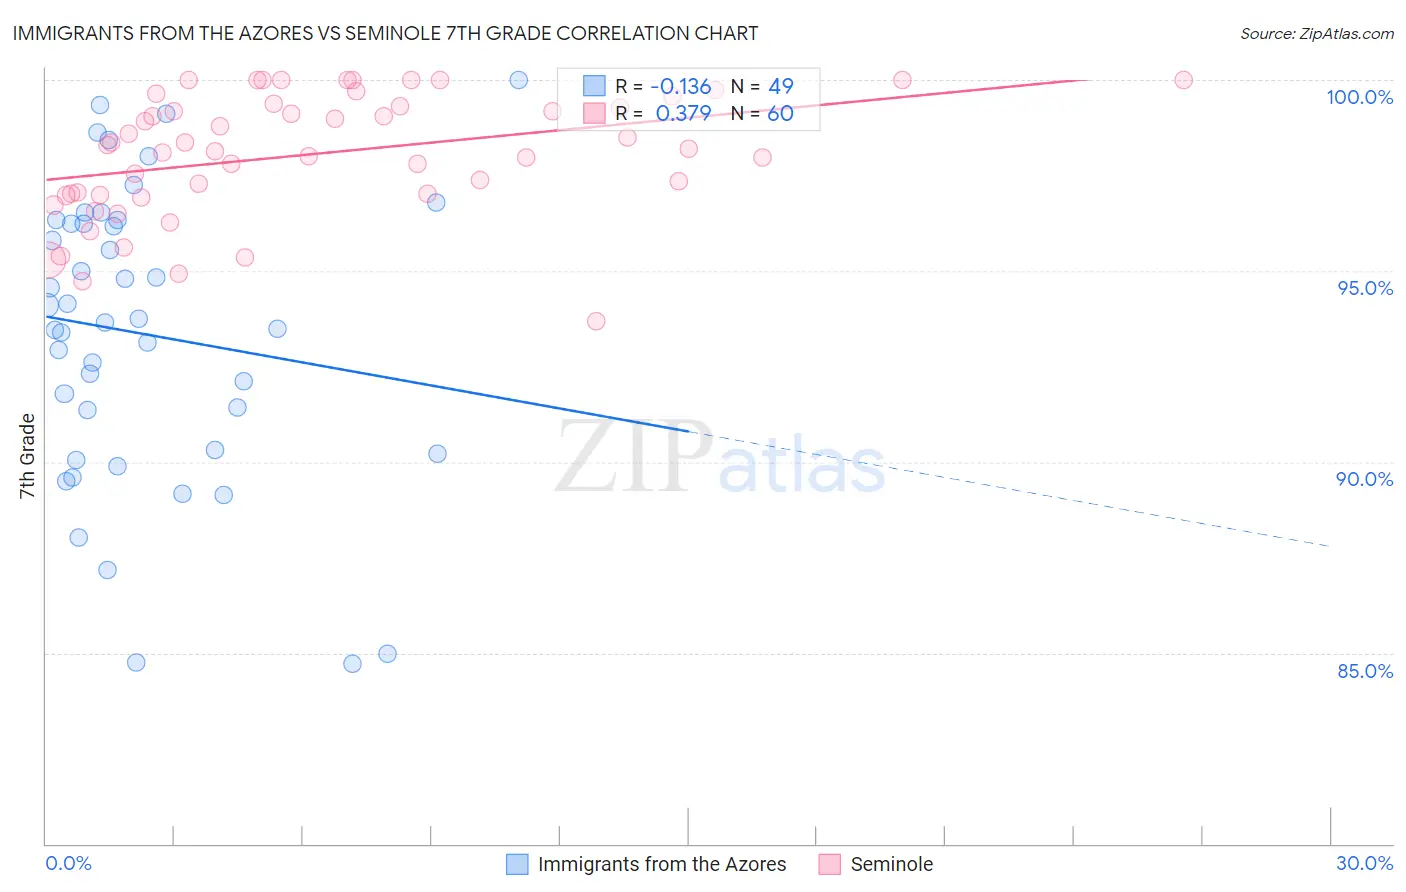Click the pink Seminole legend swatch

tap(829, 864)
